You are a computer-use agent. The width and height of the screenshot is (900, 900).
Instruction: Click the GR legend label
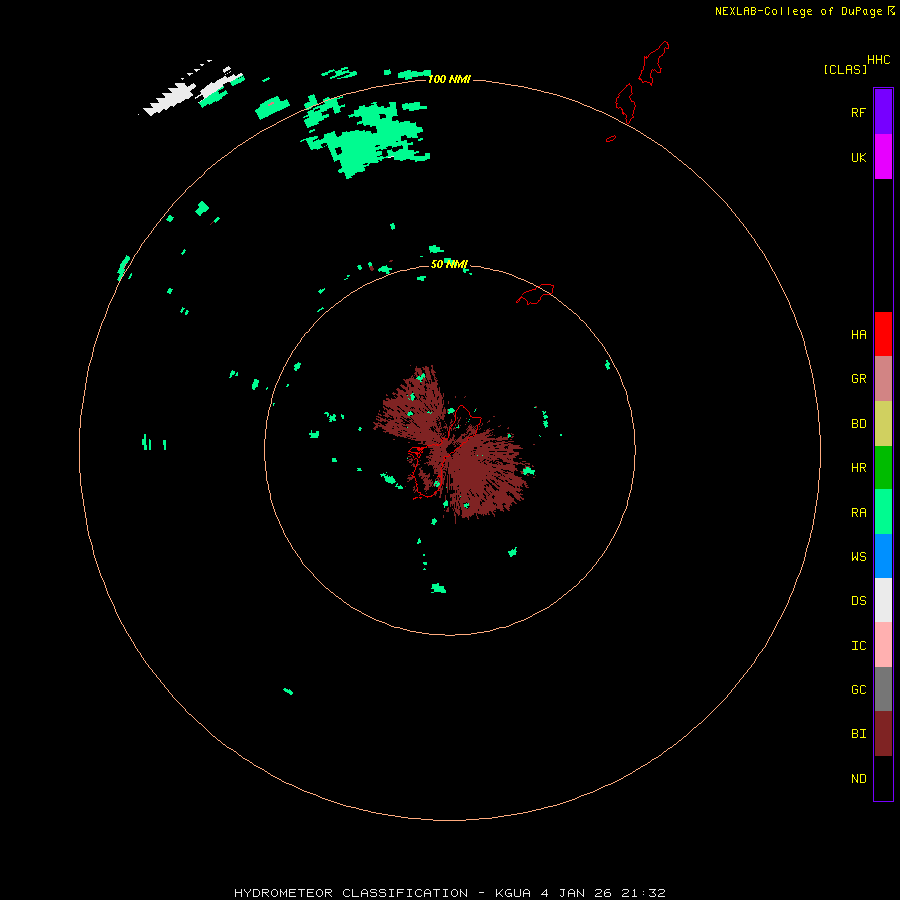click(x=858, y=379)
